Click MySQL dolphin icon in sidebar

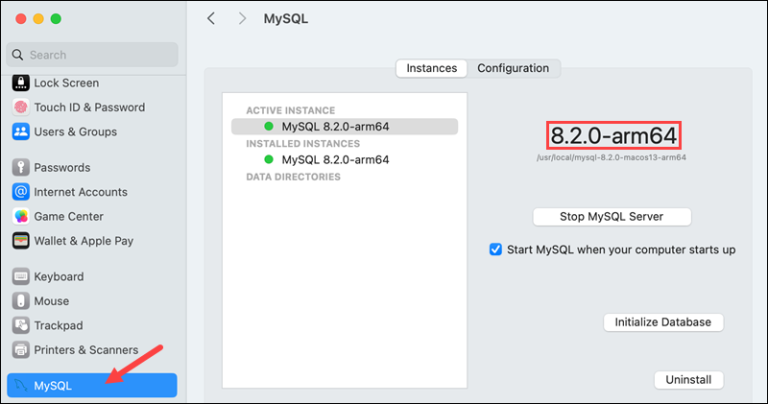click(21, 385)
